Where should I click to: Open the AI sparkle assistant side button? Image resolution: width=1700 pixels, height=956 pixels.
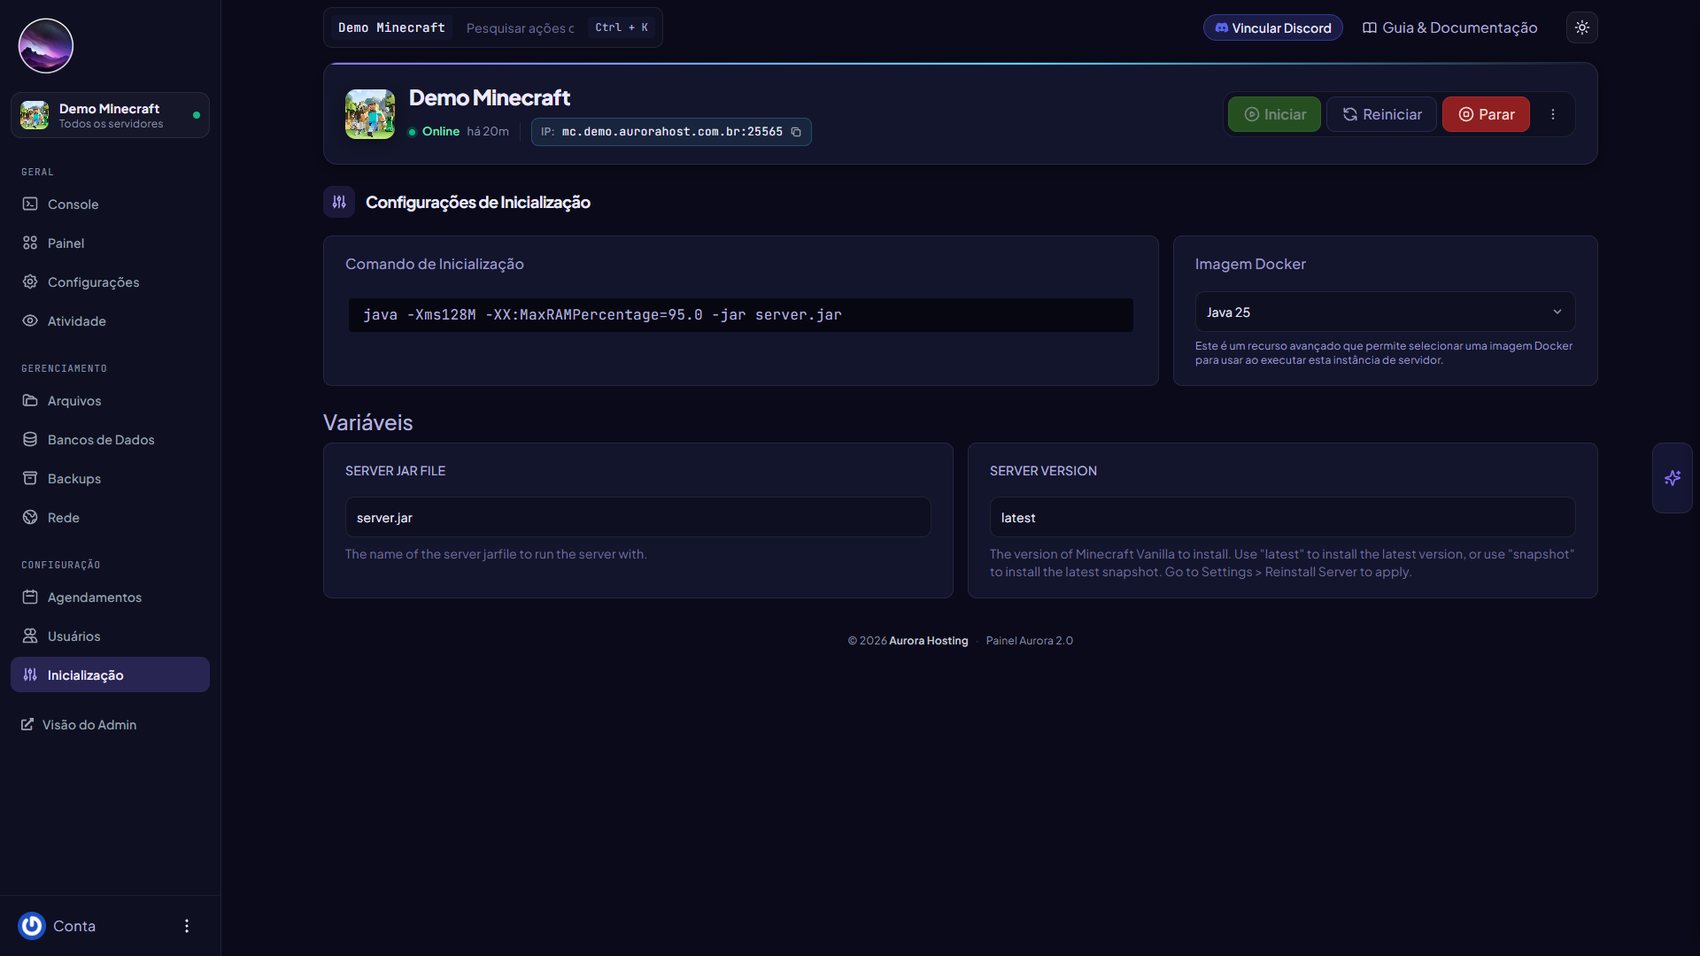click(x=1672, y=478)
